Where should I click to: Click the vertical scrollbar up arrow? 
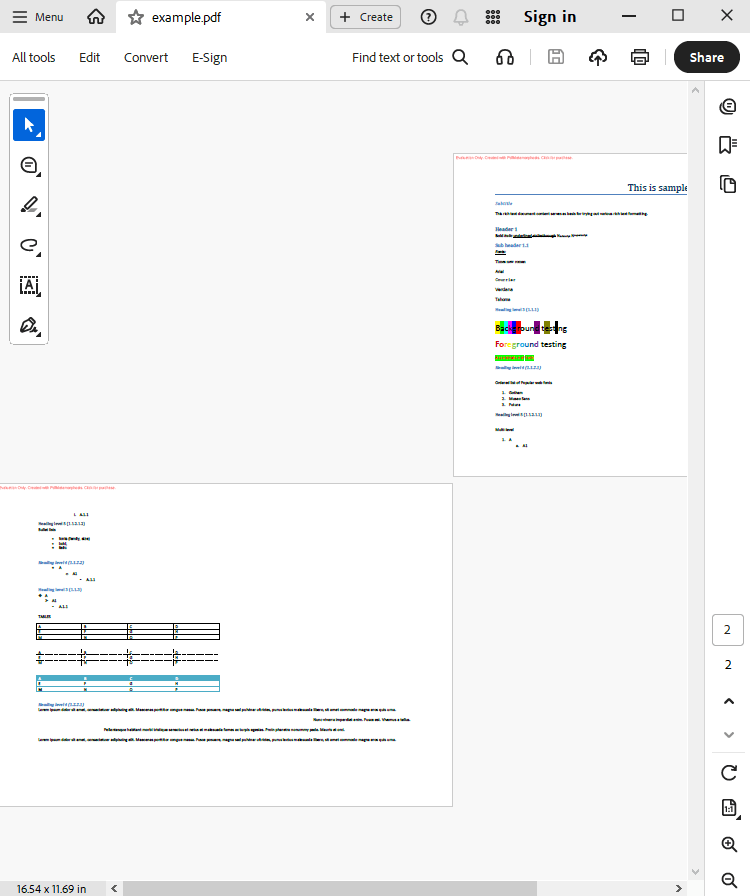[x=695, y=90]
